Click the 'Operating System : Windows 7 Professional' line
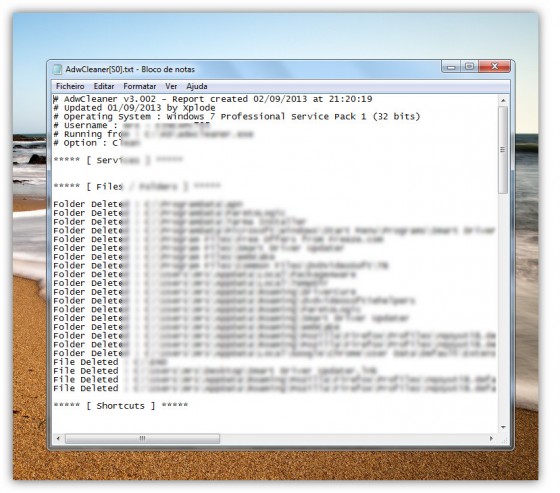The image size is (560, 493). [237, 116]
